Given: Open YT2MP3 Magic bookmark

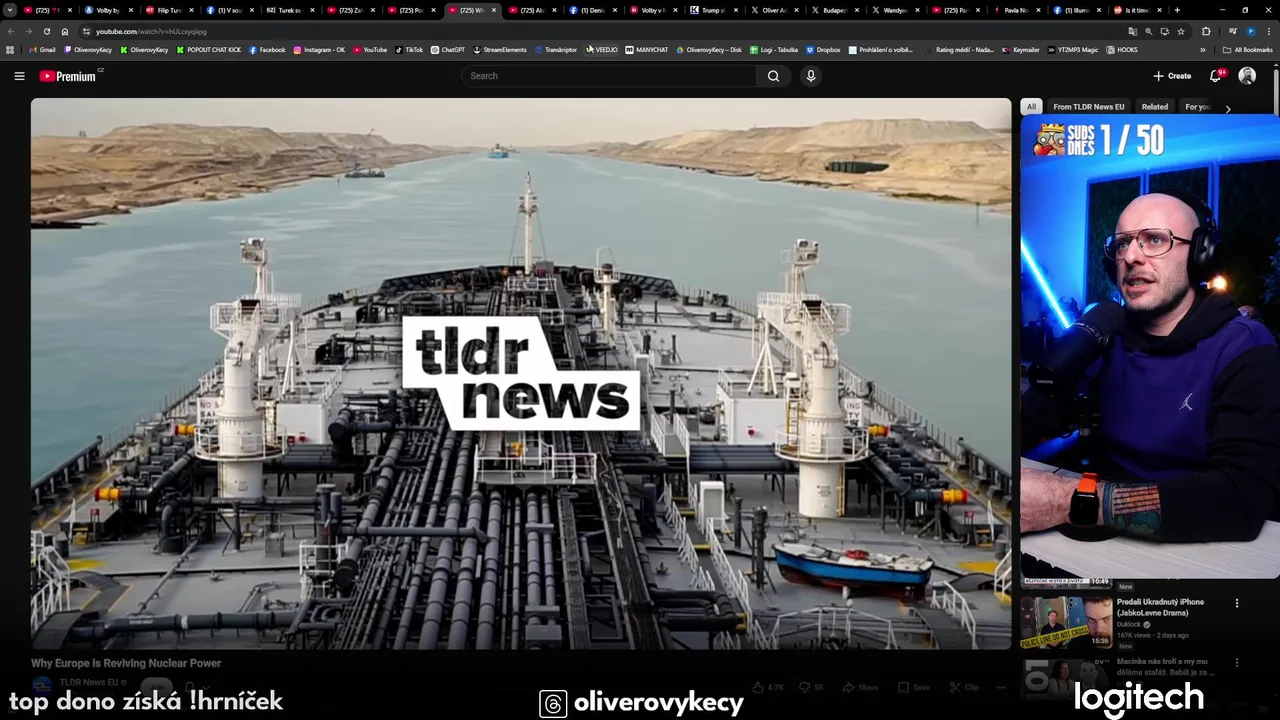Looking at the screenshot, I should [1073, 50].
